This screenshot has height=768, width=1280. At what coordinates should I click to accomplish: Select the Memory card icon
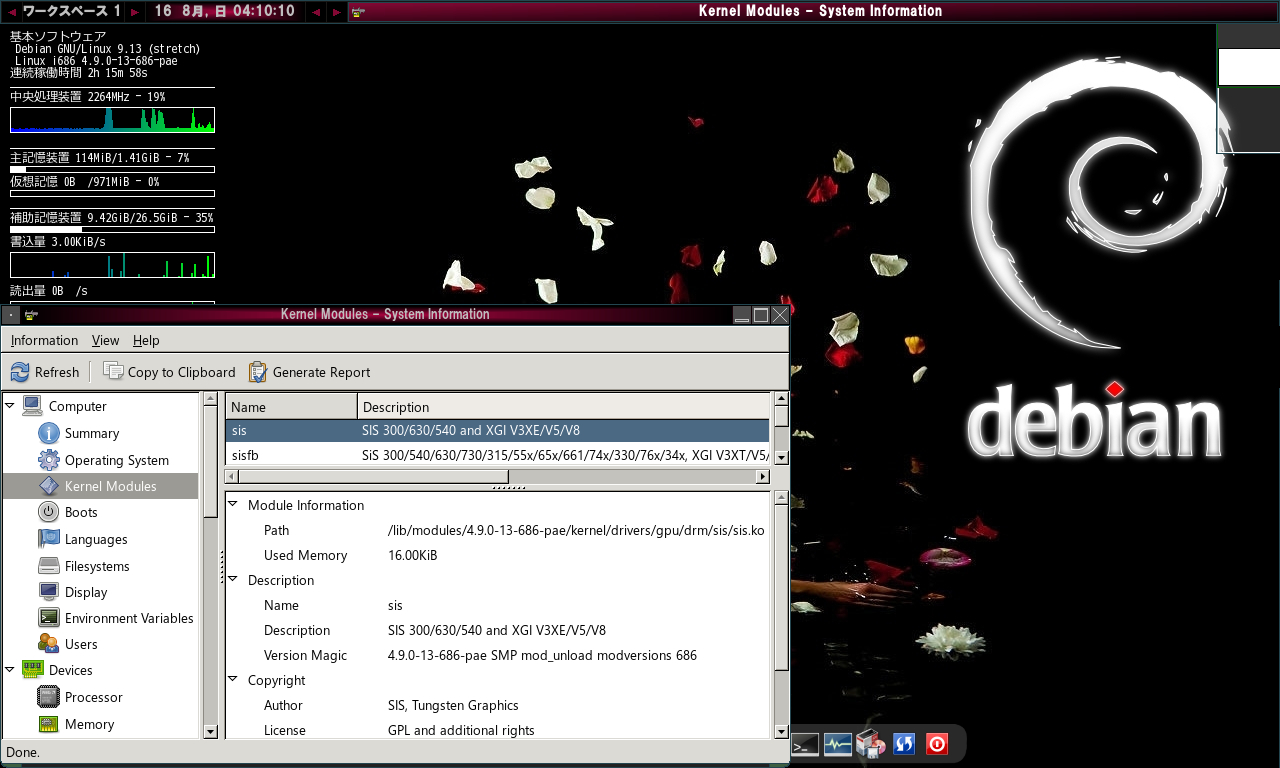(x=49, y=724)
